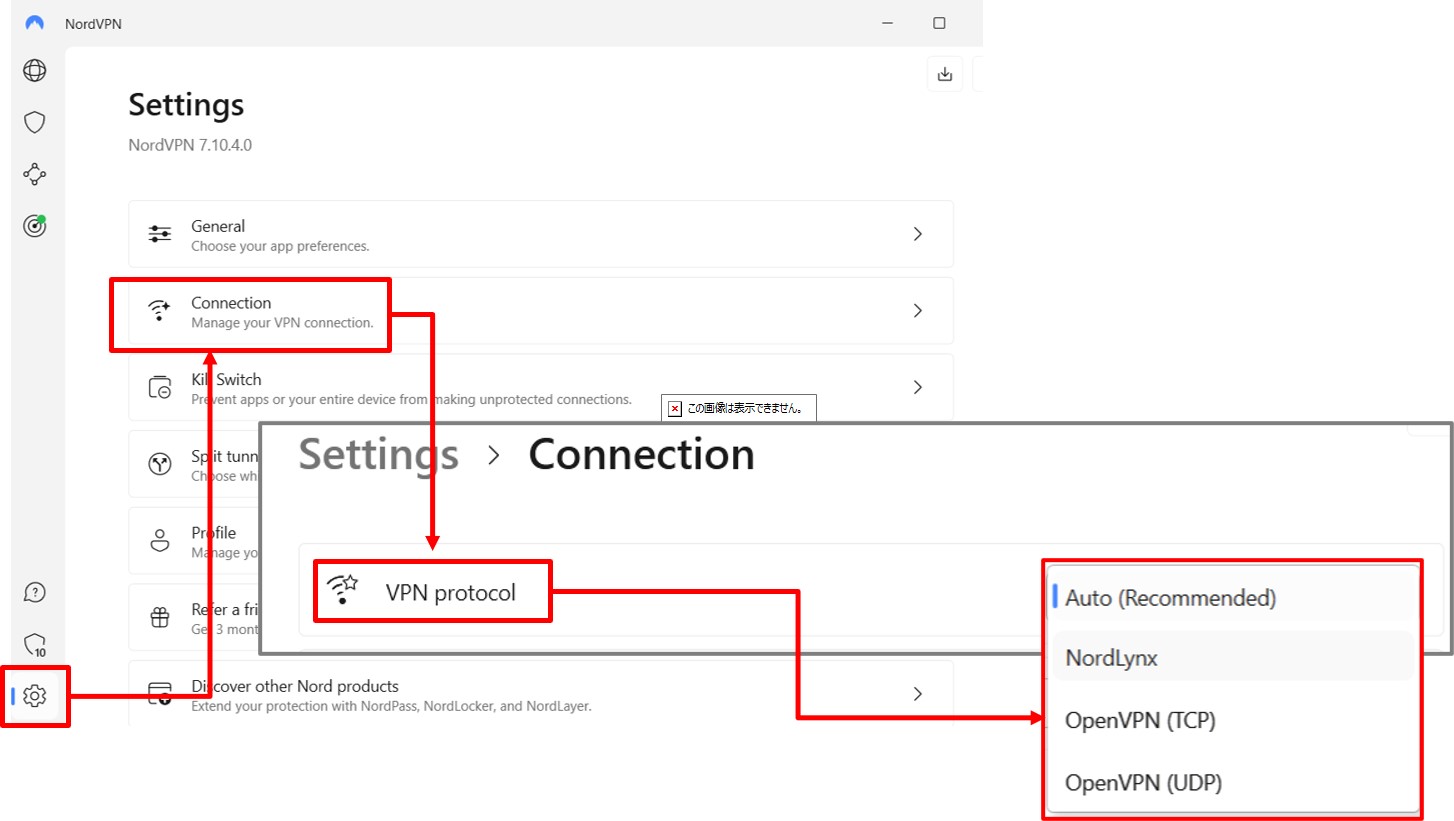The width and height of the screenshot is (1454, 821).
Task: Click the download icon button at top
Action: (x=944, y=74)
